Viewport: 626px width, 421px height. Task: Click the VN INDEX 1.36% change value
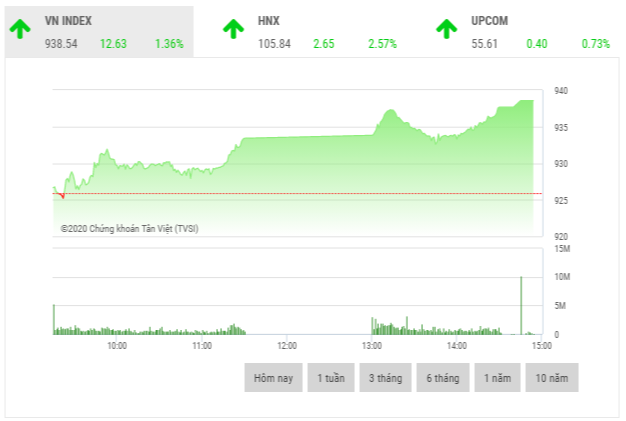(169, 44)
